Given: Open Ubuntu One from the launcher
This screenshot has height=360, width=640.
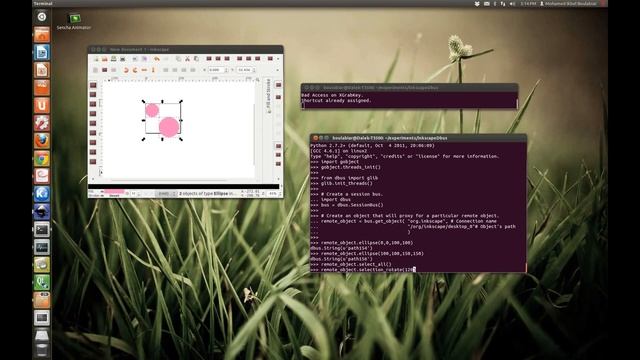Looking at the screenshot, I should coord(42,105).
